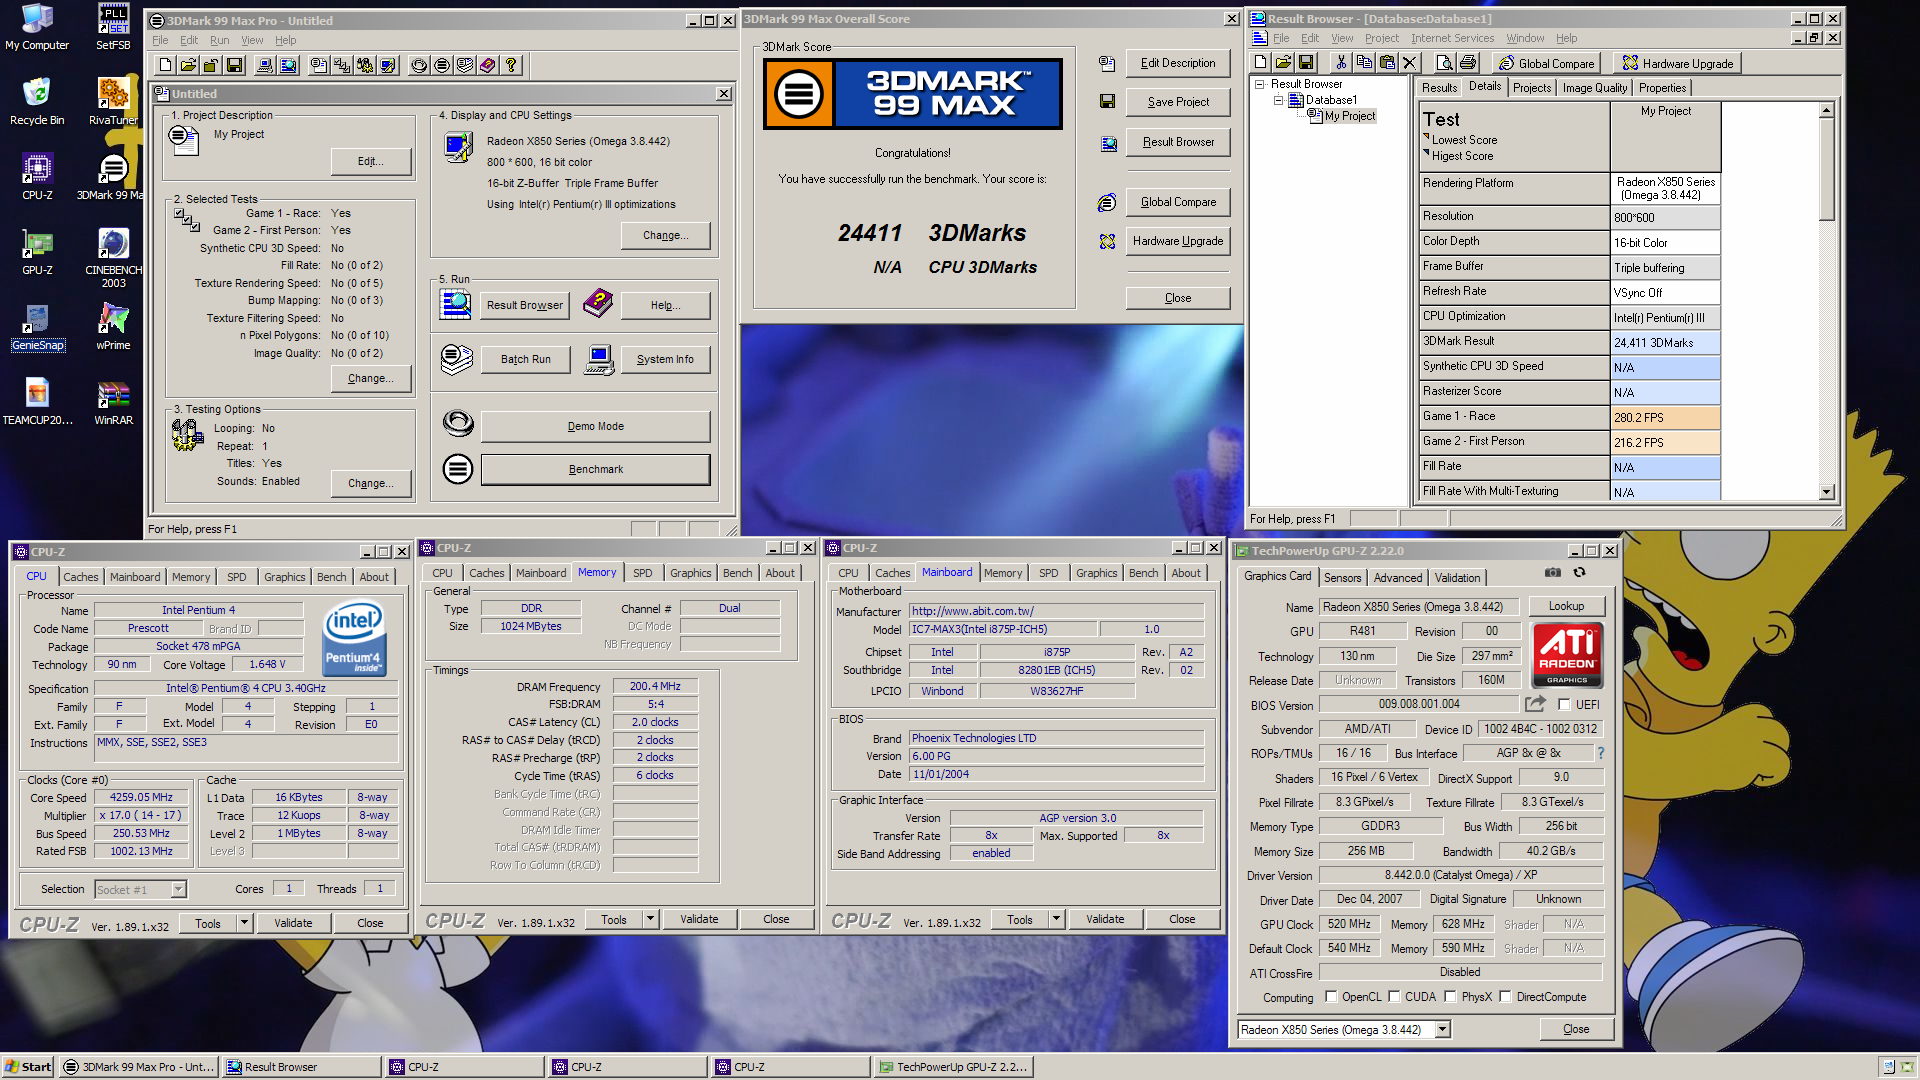Switch to Graphics tab in CPU-Z Mainboard window
Screen dimensions: 1920x1080
1096,573
